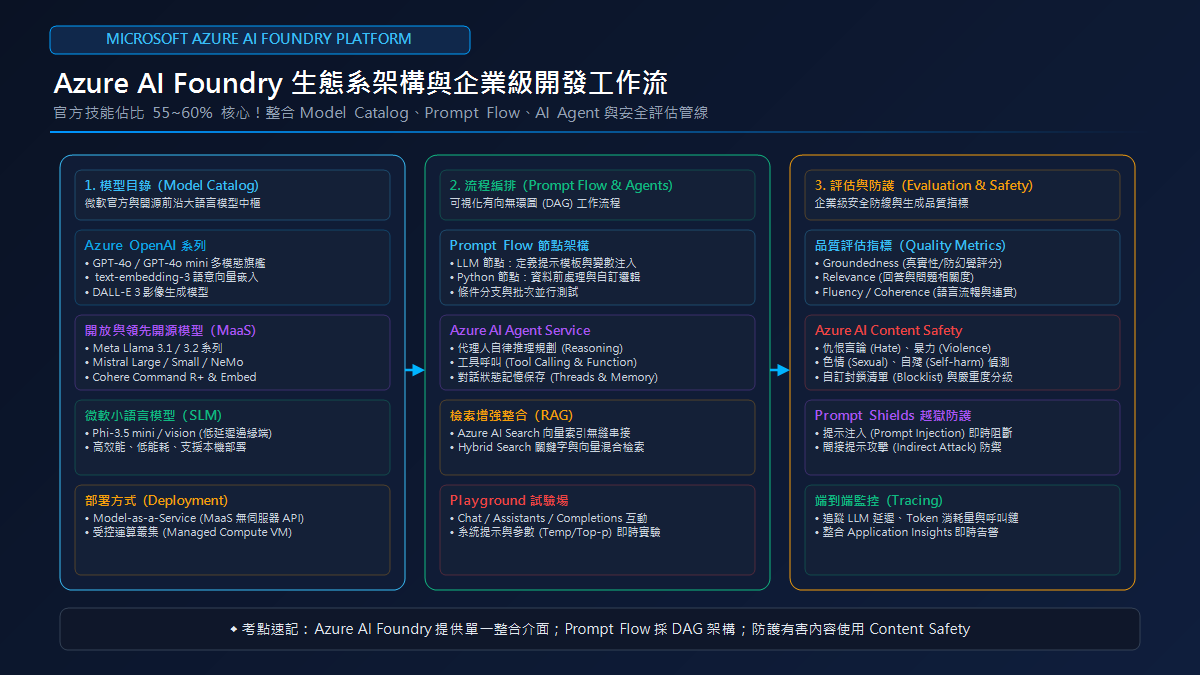This screenshot has width=1200, height=675.
Task: Click the '官方技能佔比 55~60% 核心' subtitle line
Action: (381, 113)
